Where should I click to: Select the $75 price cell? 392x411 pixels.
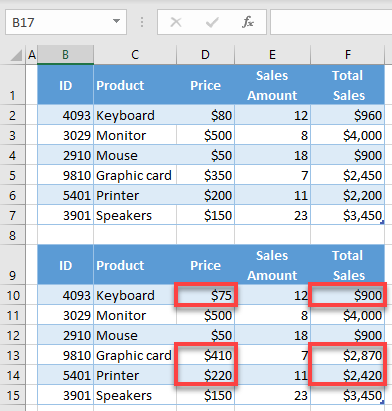(x=205, y=295)
